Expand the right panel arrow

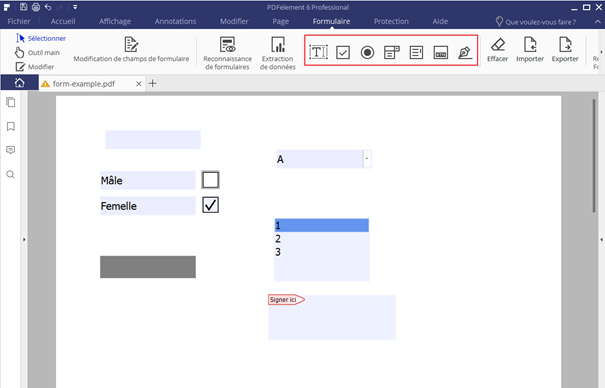click(x=602, y=240)
